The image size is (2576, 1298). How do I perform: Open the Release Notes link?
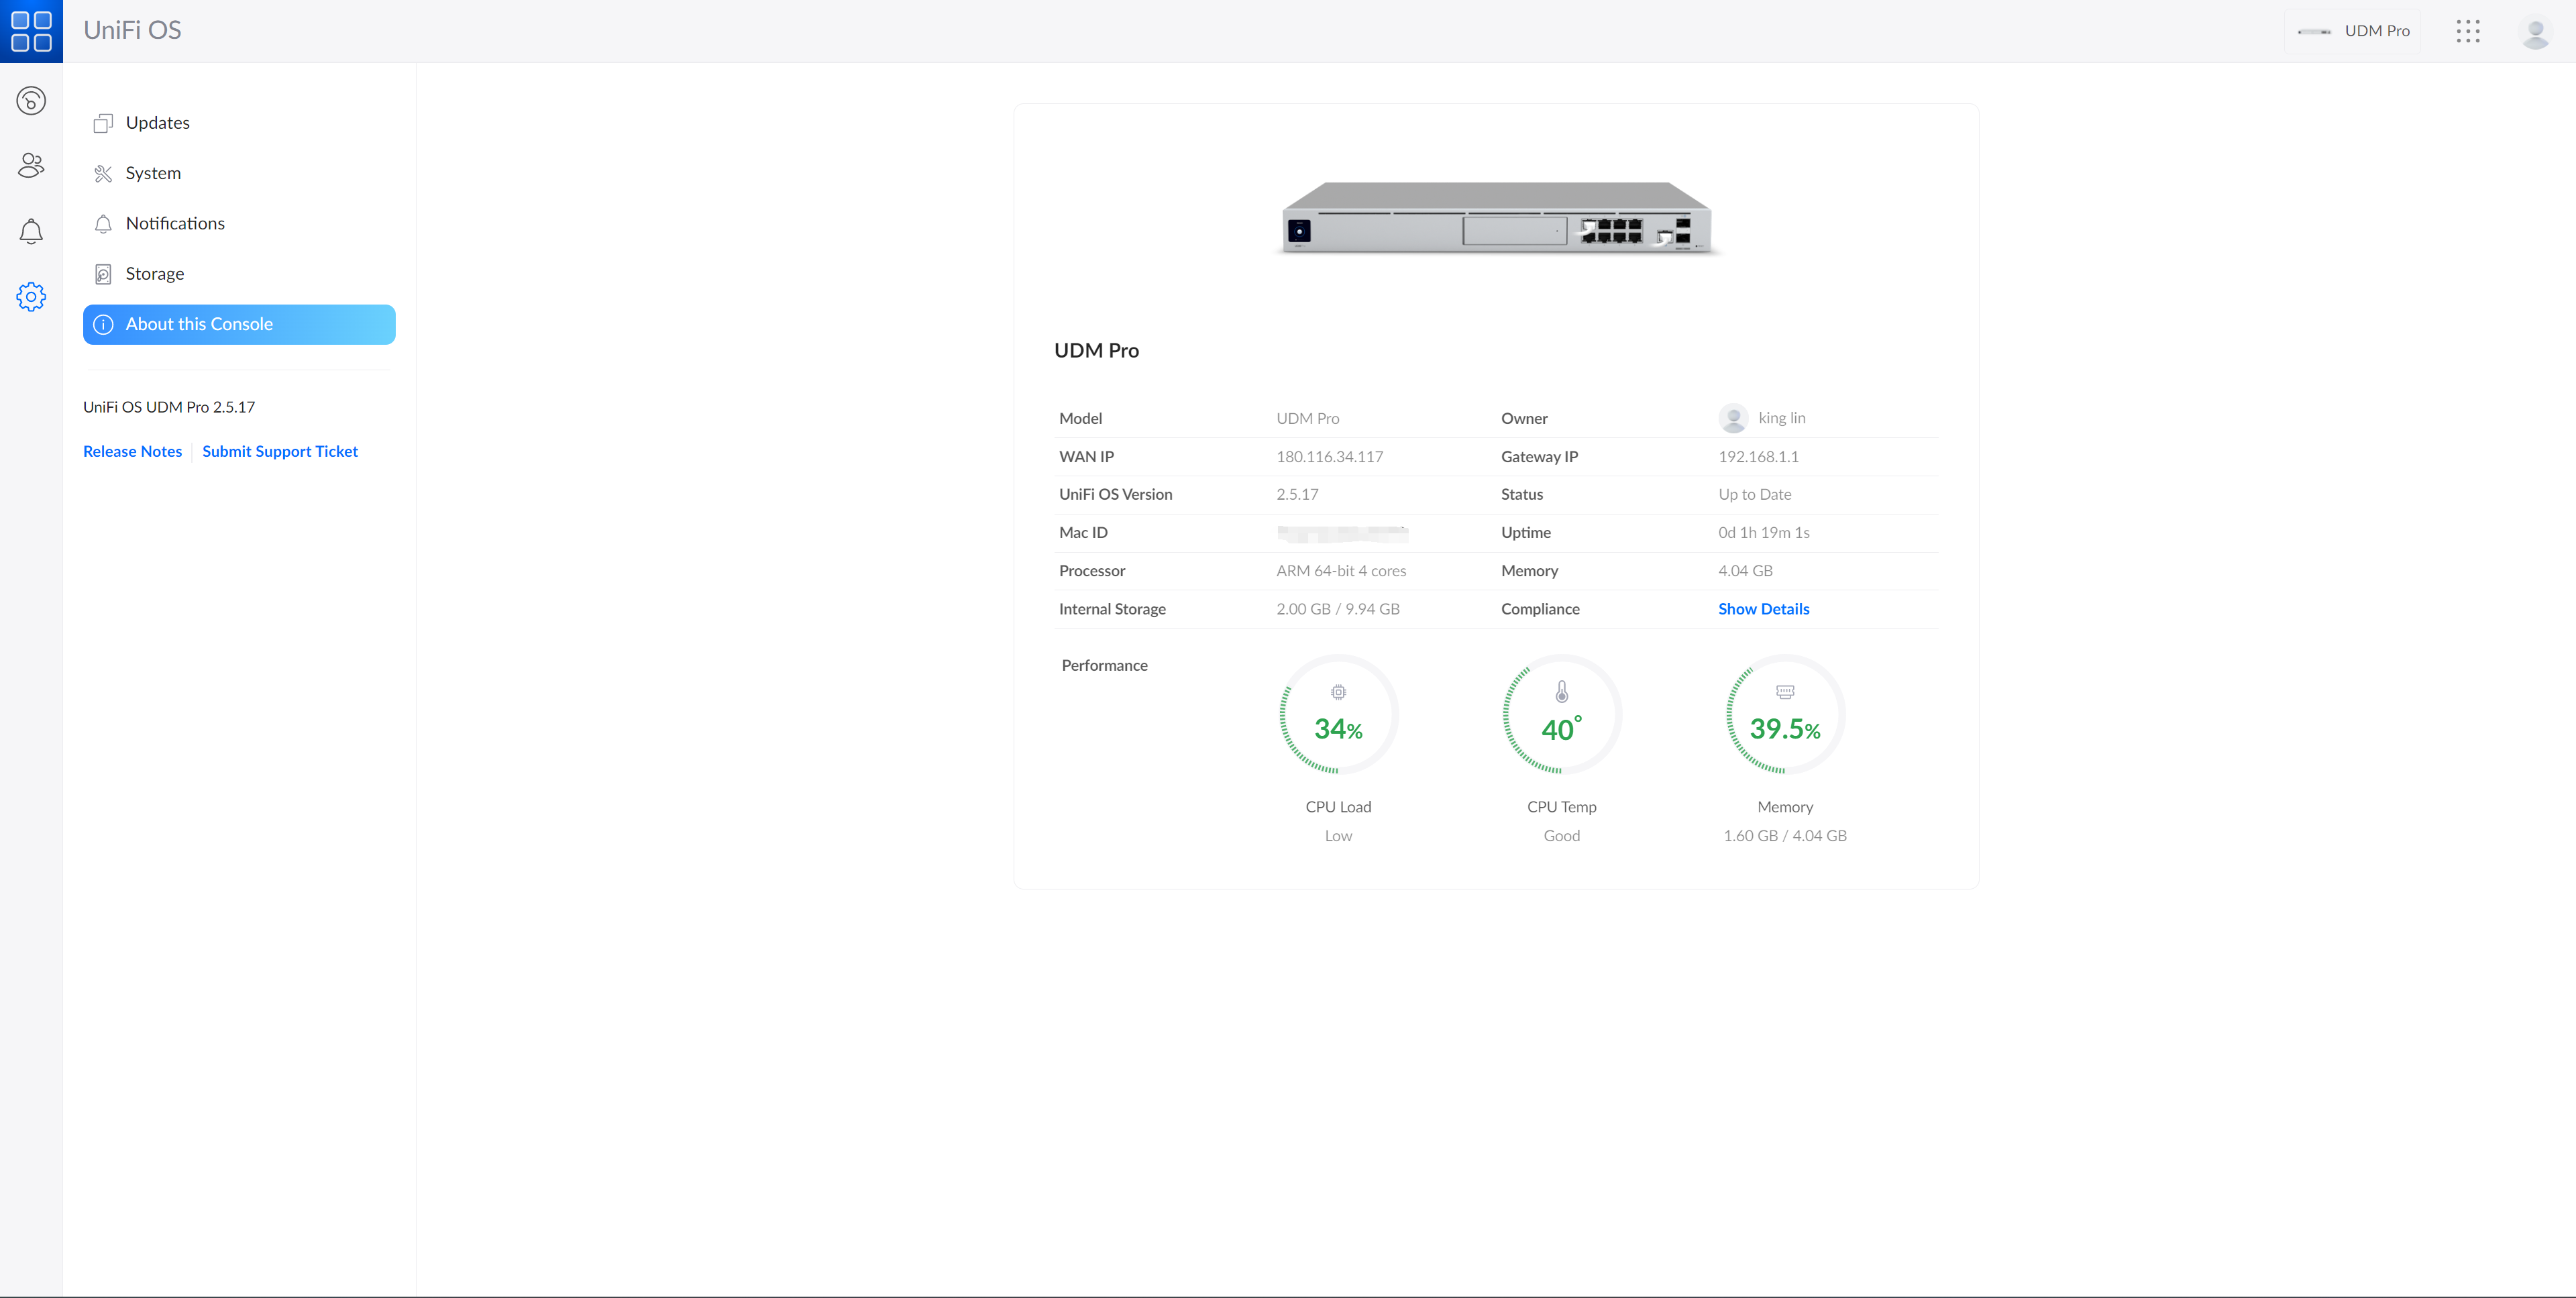point(132,452)
